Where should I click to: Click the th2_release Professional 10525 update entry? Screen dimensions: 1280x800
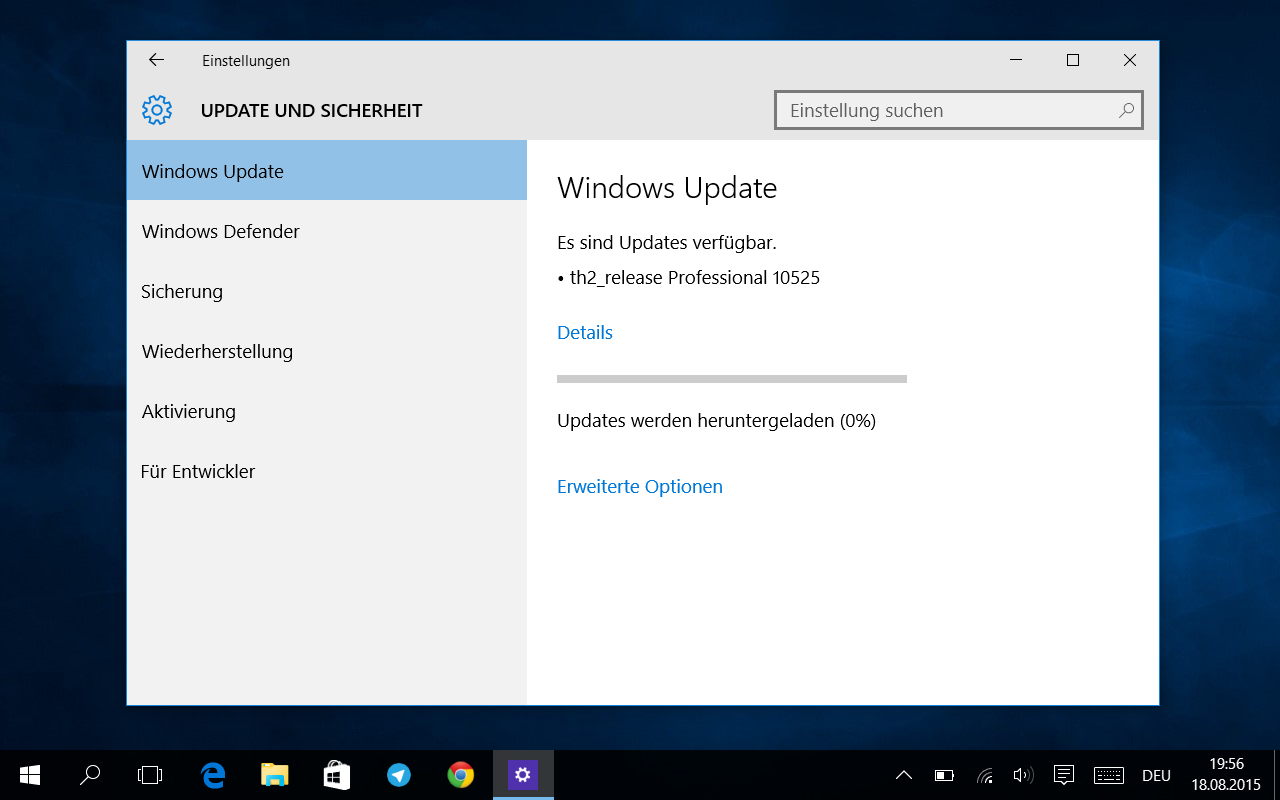click(x=689, y=278)
